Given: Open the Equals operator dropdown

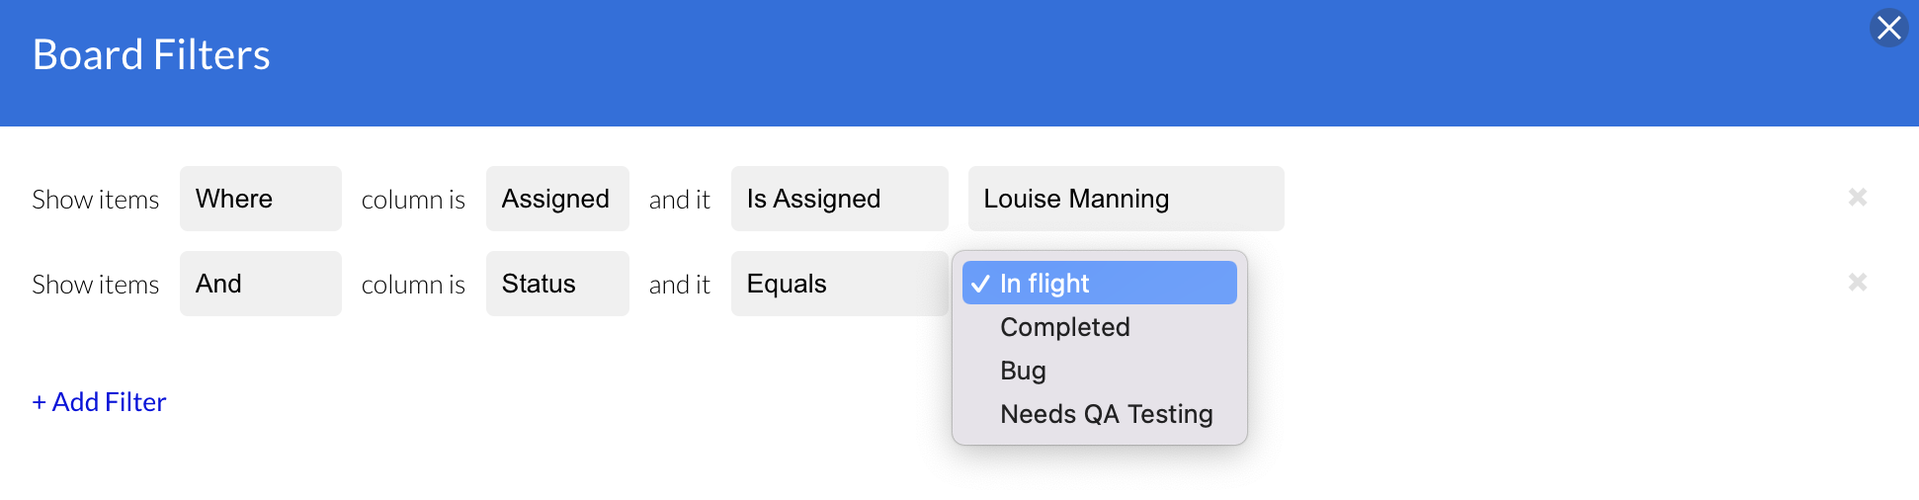Looking at the screenshot, I should pos(839,284).
